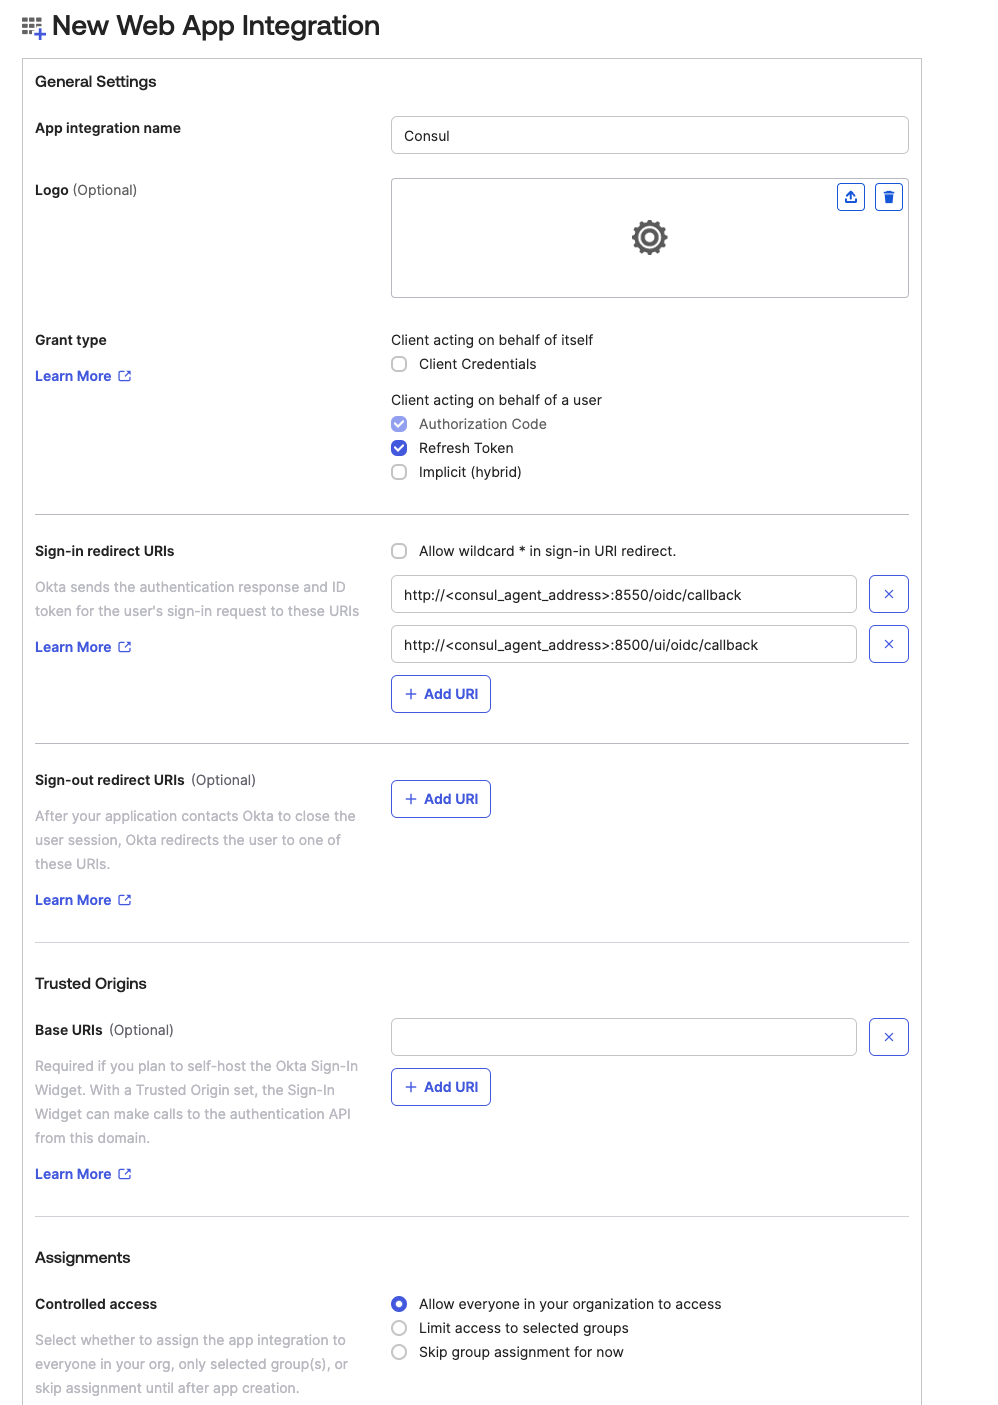Check the Implicit (hybrid) option
The width and height of the screenshot is (998, 1405).
tap(399, 472)
